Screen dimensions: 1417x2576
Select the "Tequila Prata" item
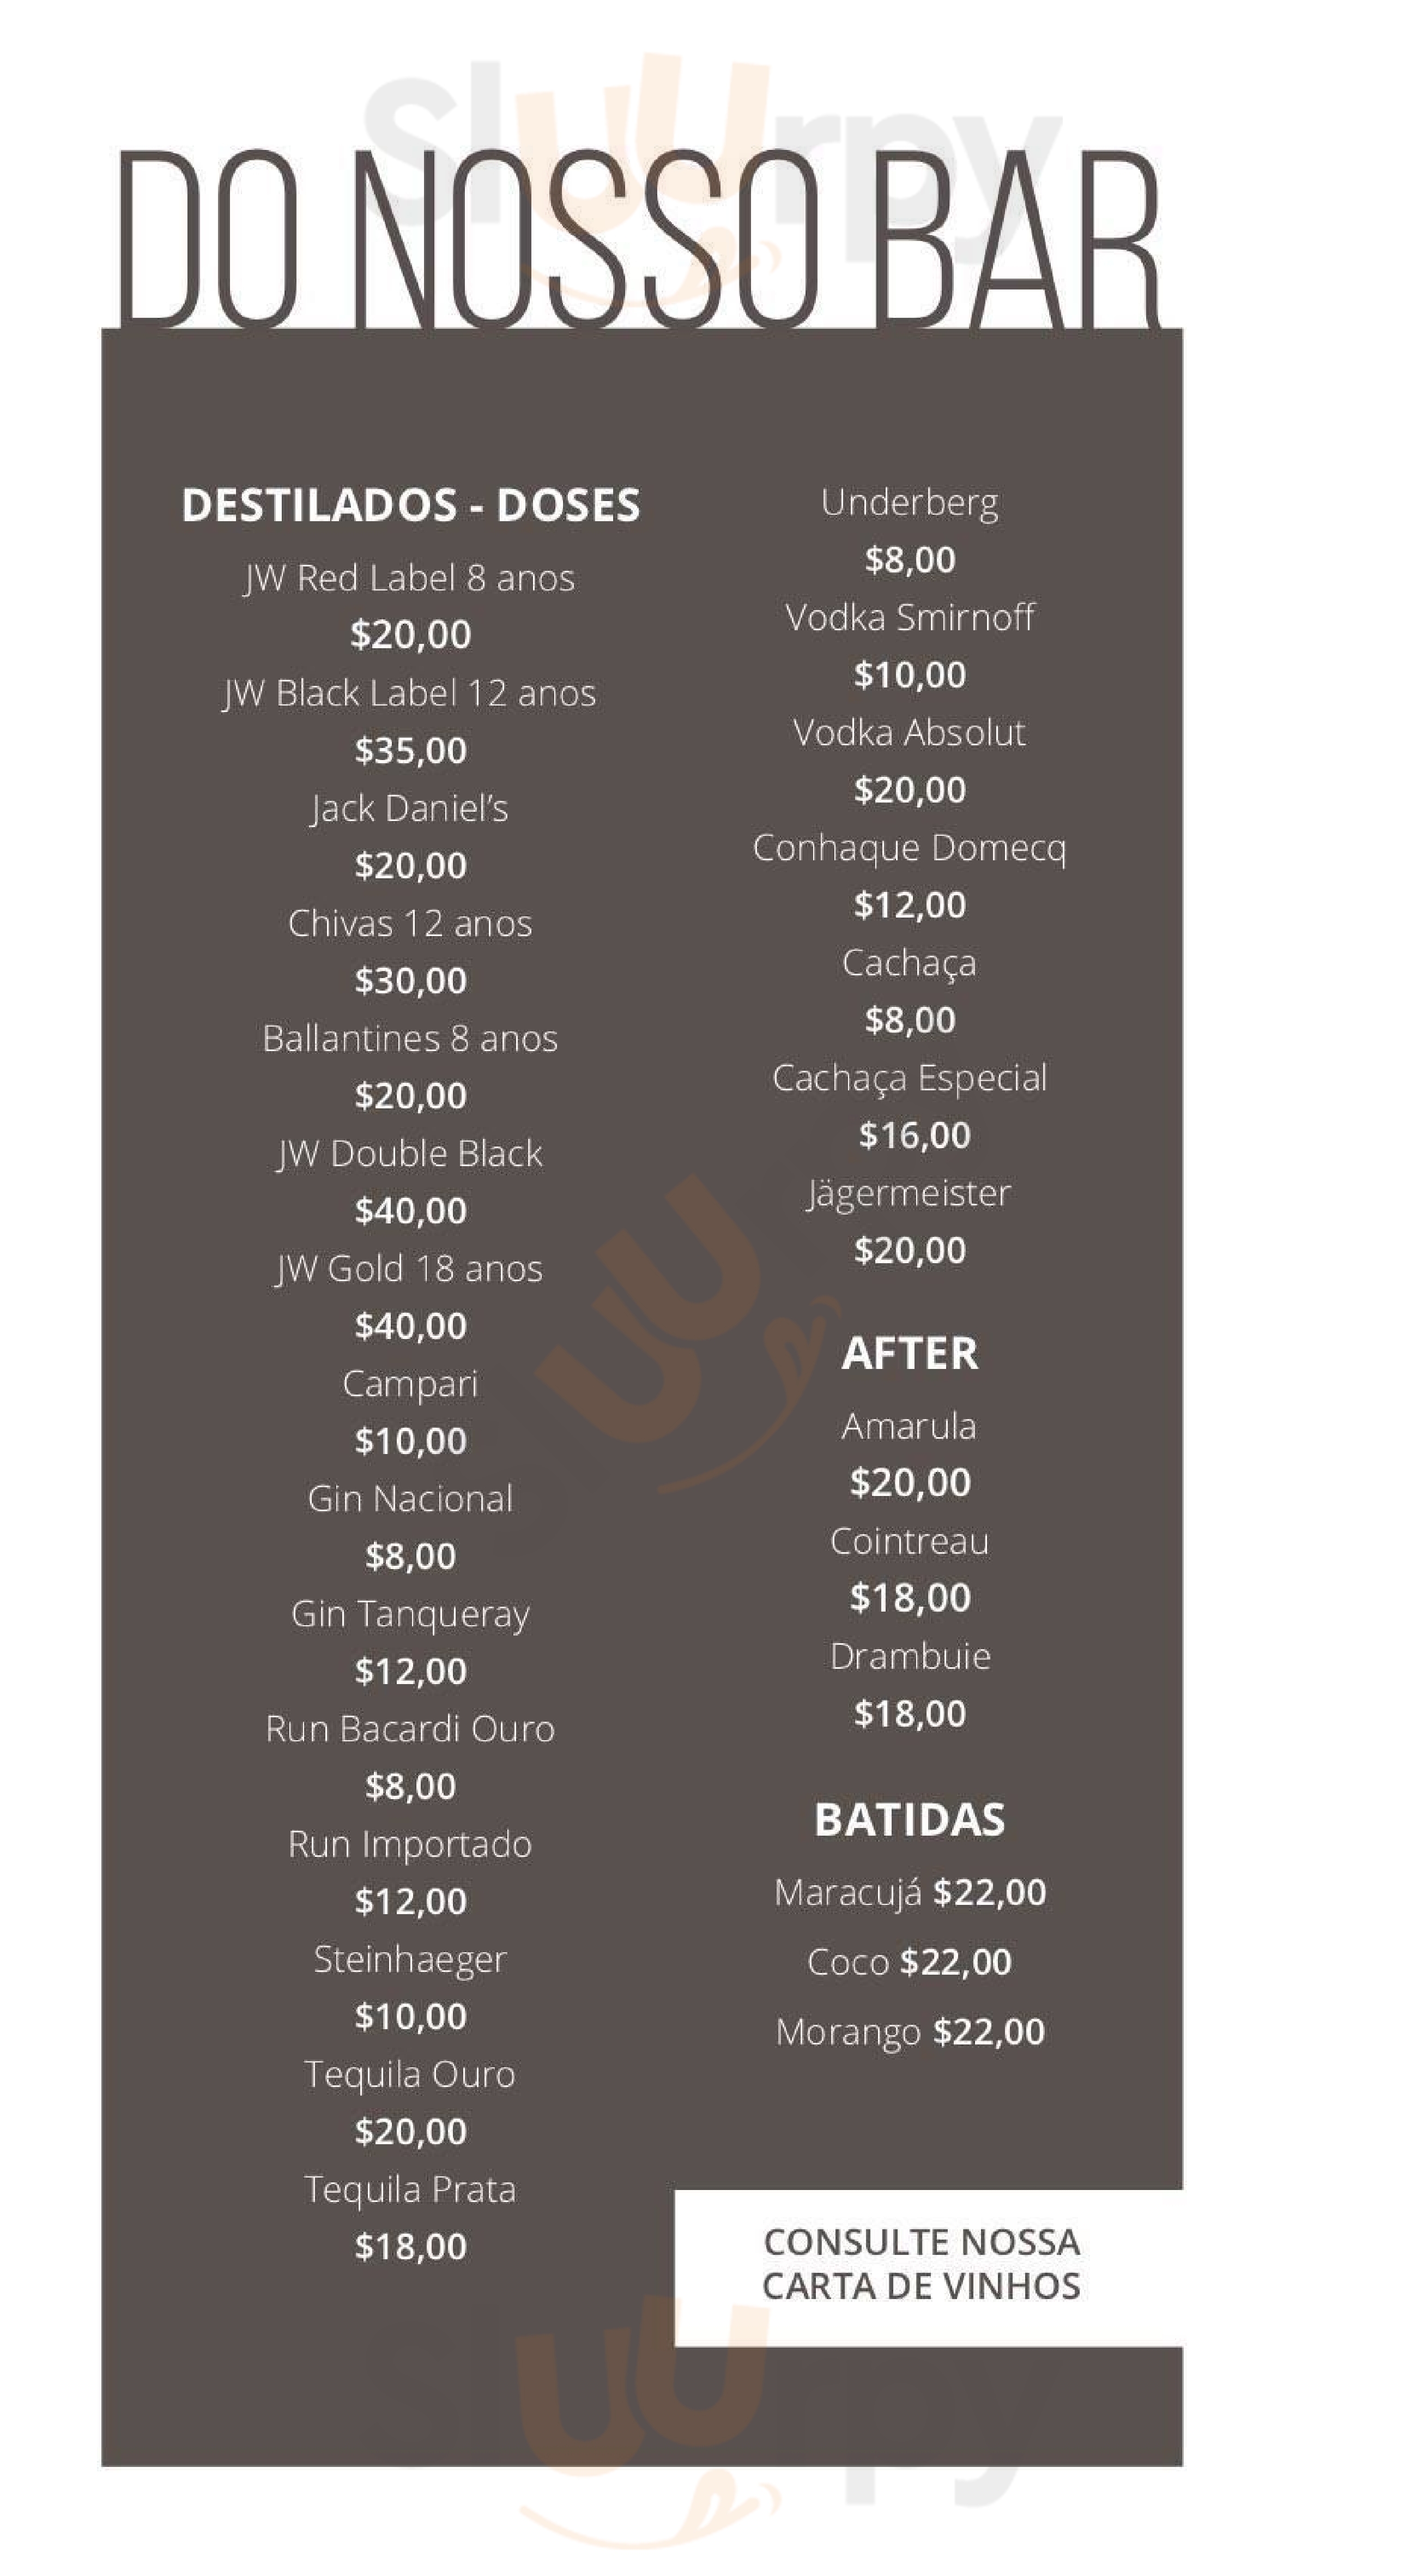[410, 2189]
